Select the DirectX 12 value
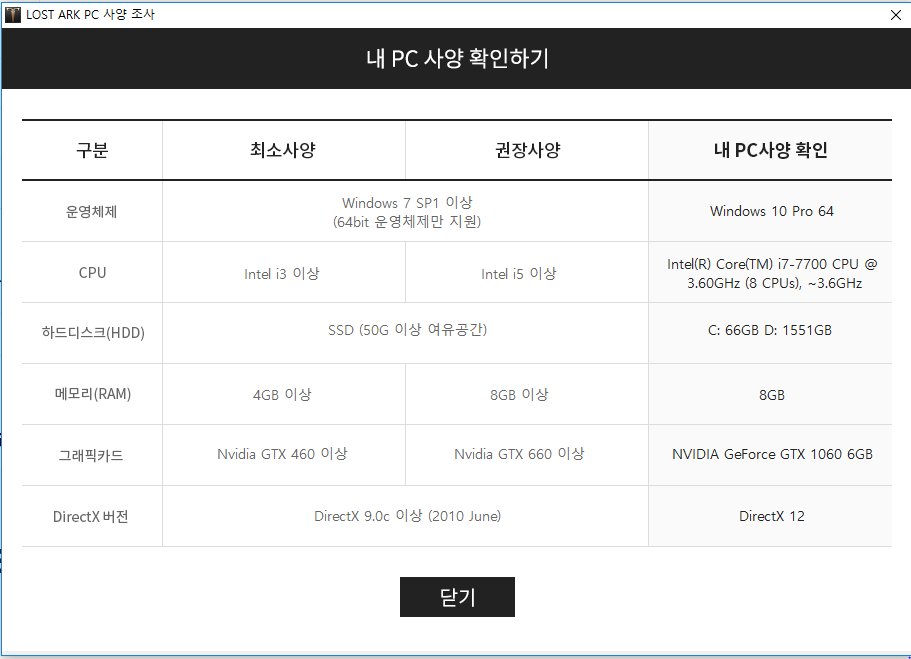 coord(771,516)
